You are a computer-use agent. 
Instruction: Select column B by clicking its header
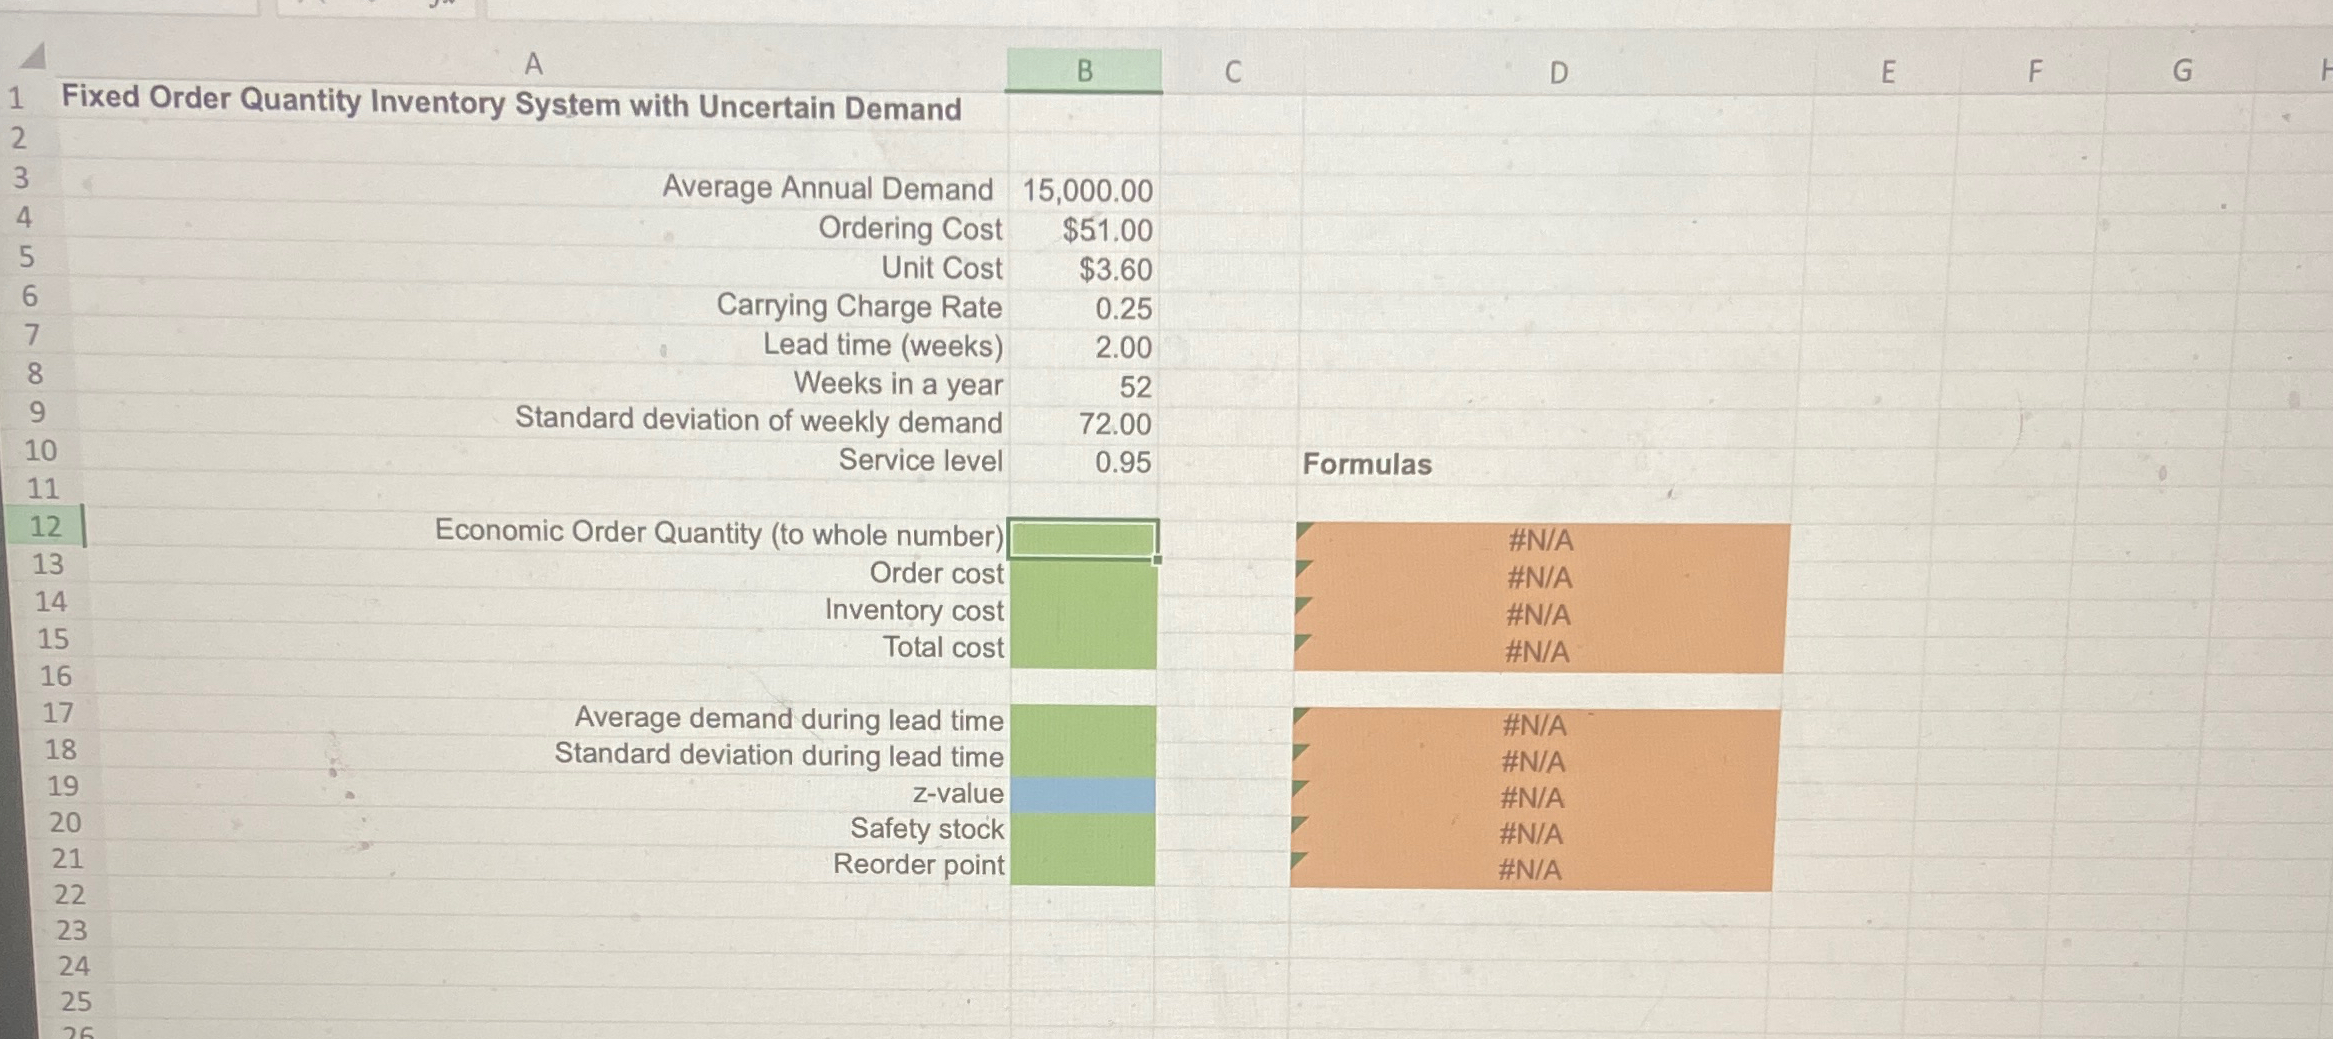pos(1085,68)
